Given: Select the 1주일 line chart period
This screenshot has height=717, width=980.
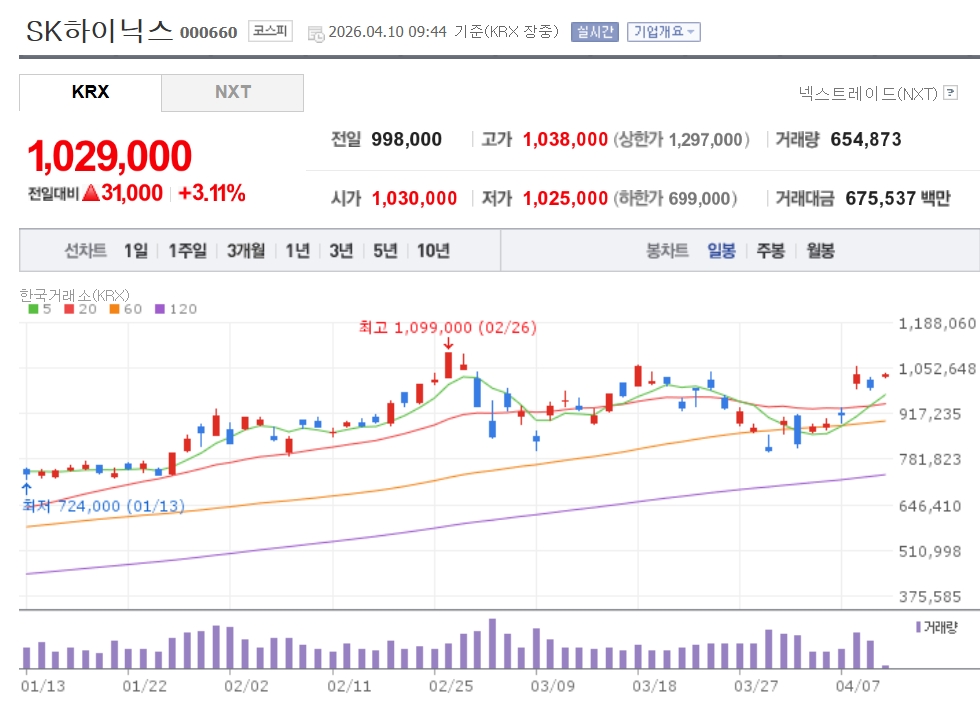Looking at the screenshot, I should (x=187, y=250).
